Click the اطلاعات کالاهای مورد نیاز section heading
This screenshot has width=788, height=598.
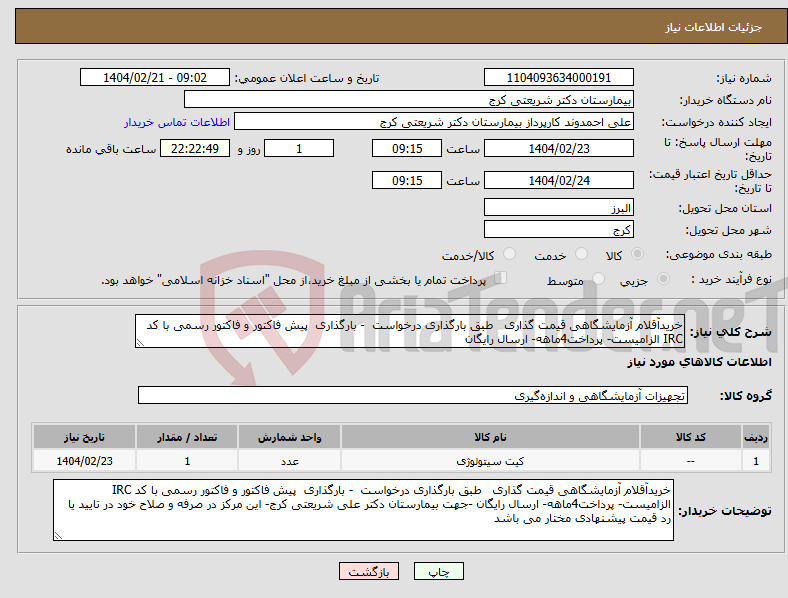(x=699, y=362)
